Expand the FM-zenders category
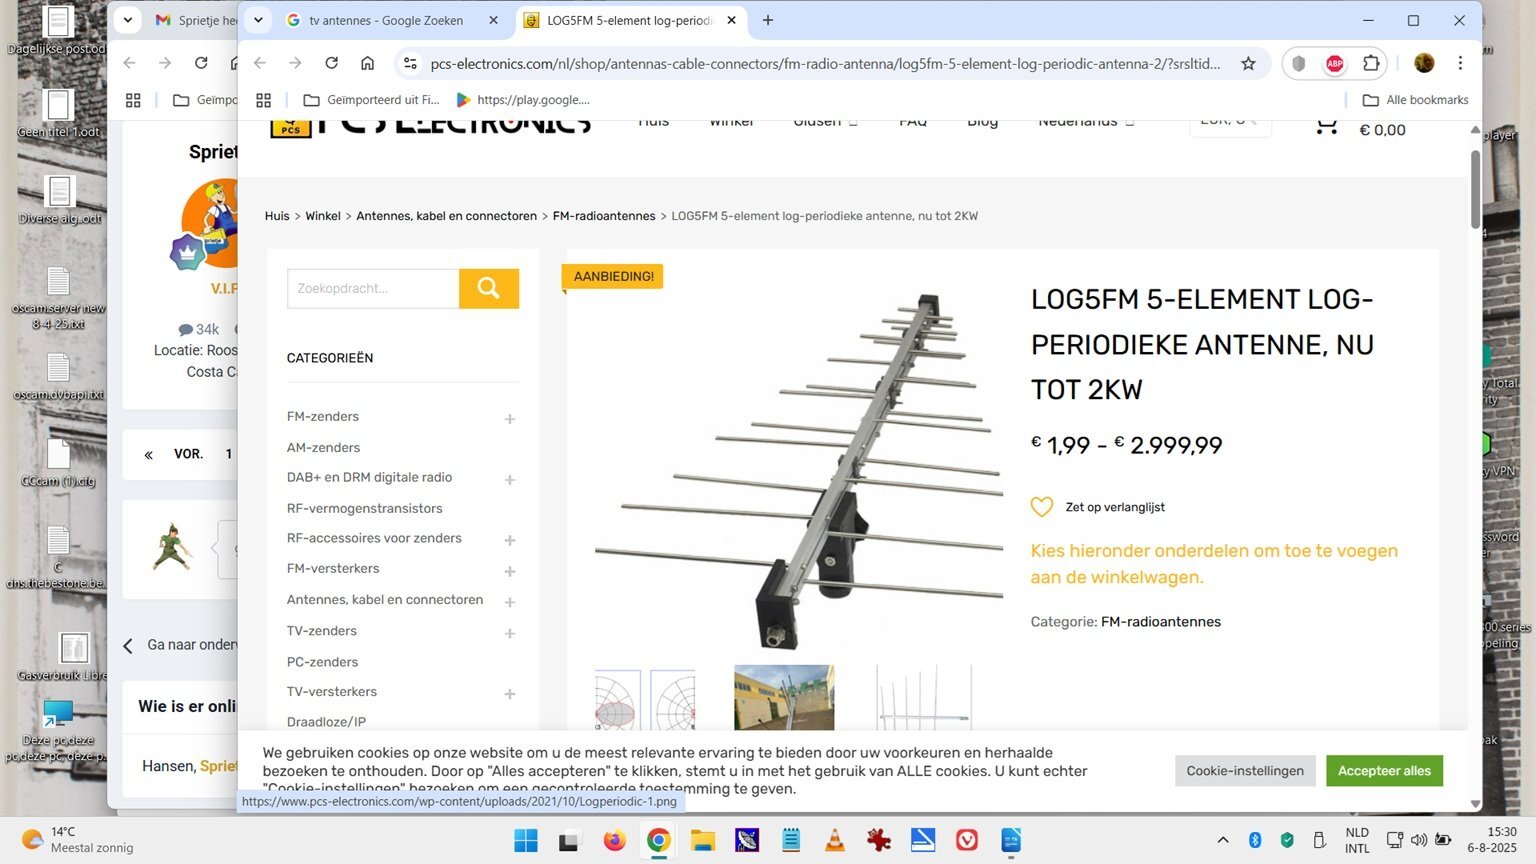 tap(510, 419)
